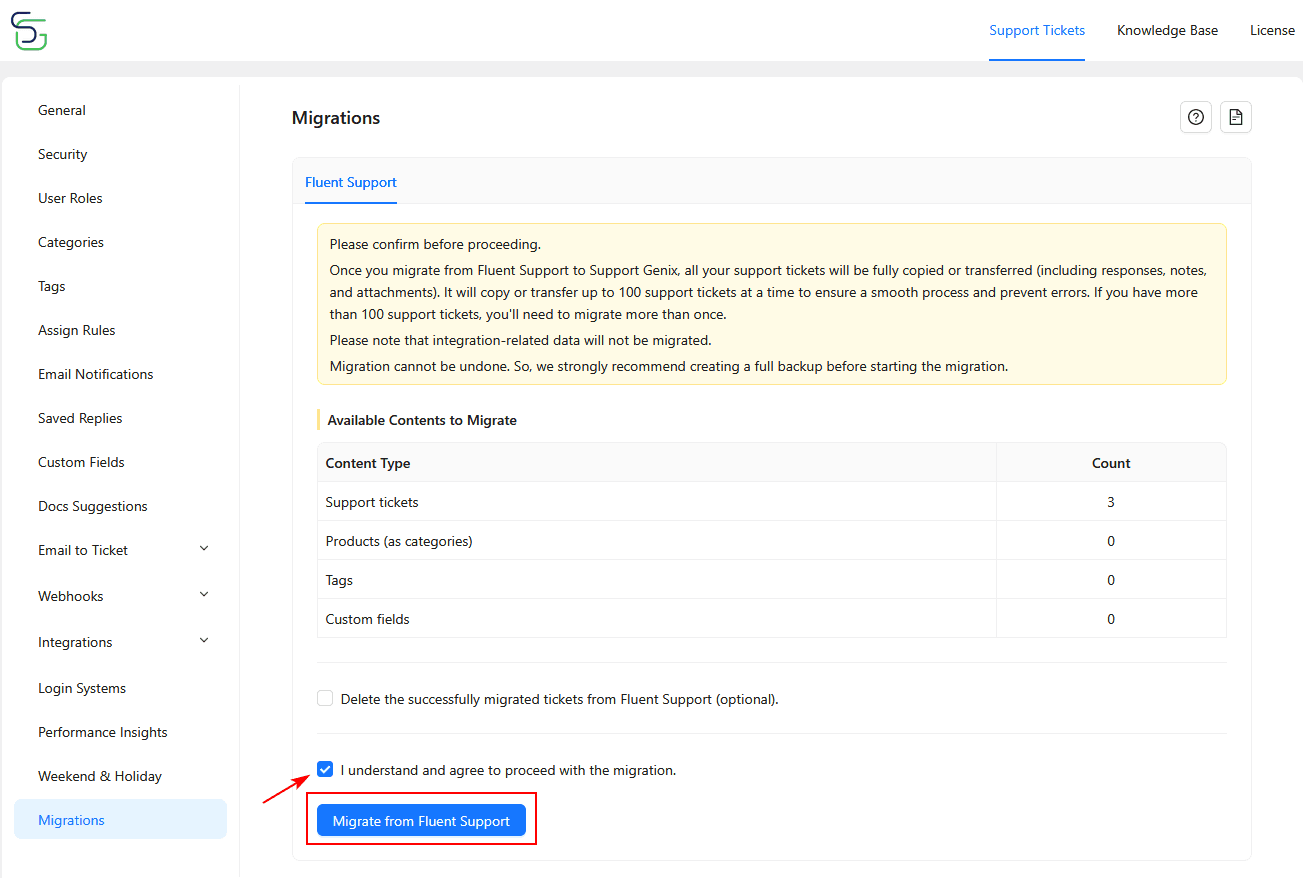The height and width of the screenshot is (878, 1303).
Task: Click the Support tickets count value 3
Action: (x=1111, y=502)
